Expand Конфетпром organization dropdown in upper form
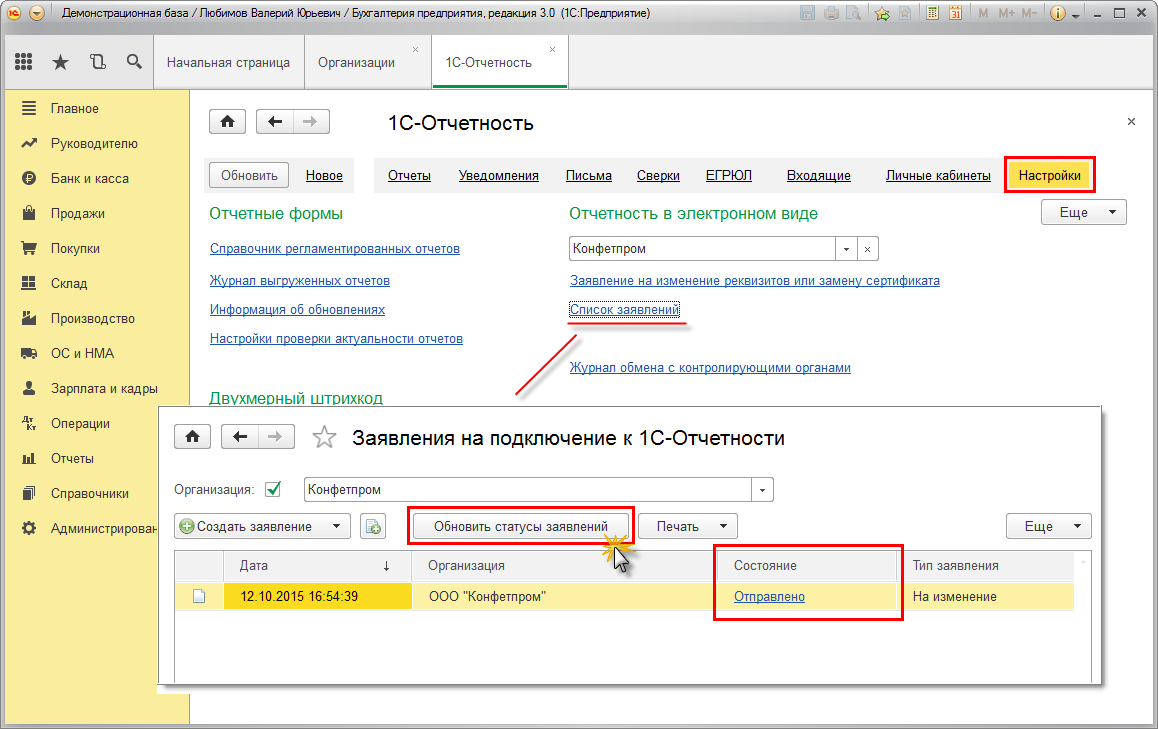Image resolution: width=1158 pixels, height=729 pixels. coord(846,249)
